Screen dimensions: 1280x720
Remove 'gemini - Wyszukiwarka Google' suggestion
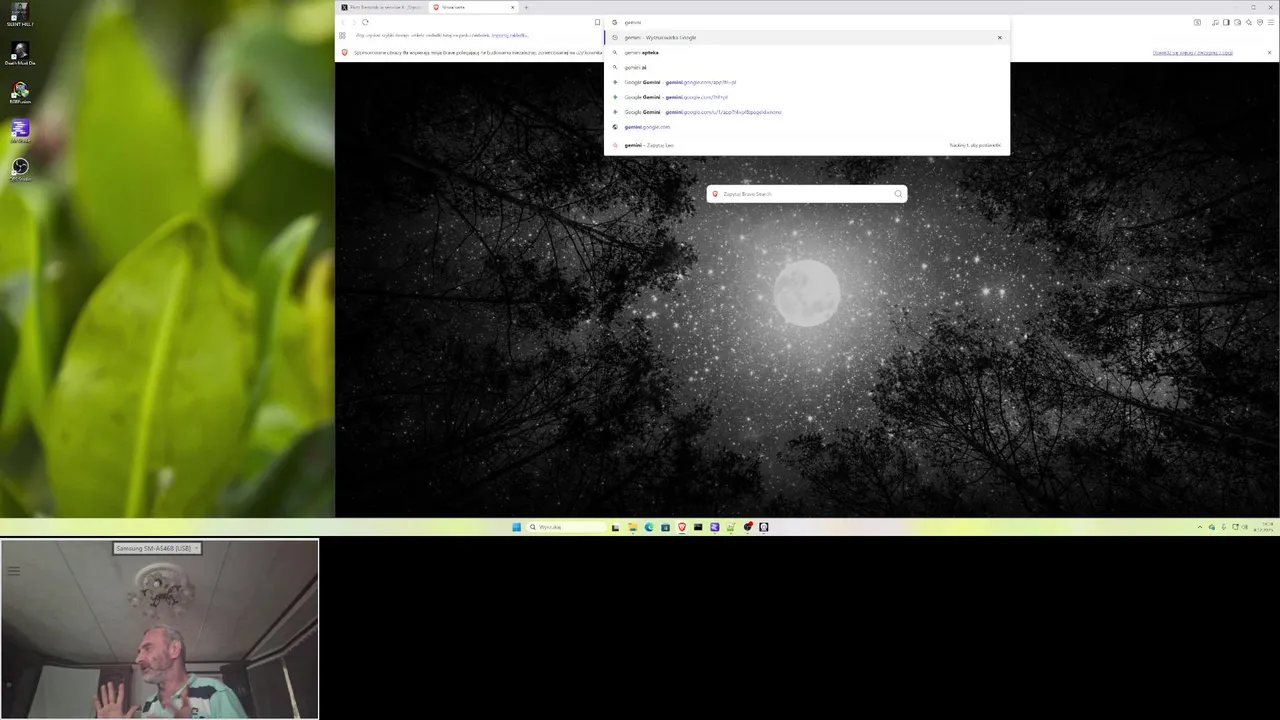(999, 38)
